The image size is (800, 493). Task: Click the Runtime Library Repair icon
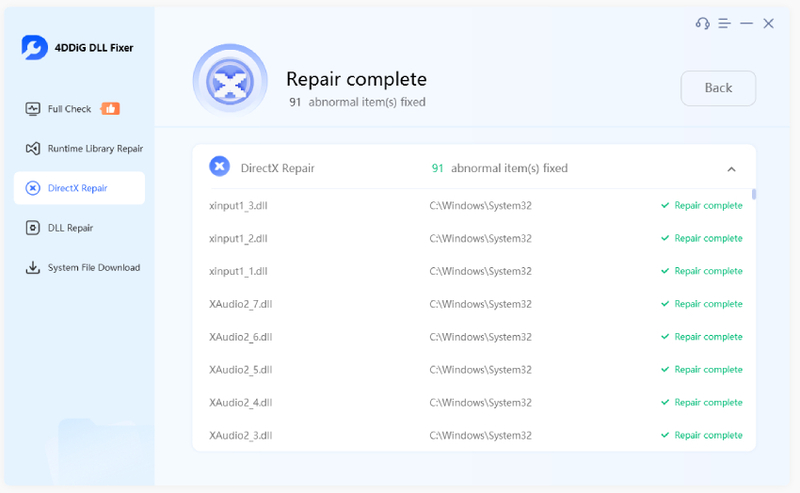33,149
